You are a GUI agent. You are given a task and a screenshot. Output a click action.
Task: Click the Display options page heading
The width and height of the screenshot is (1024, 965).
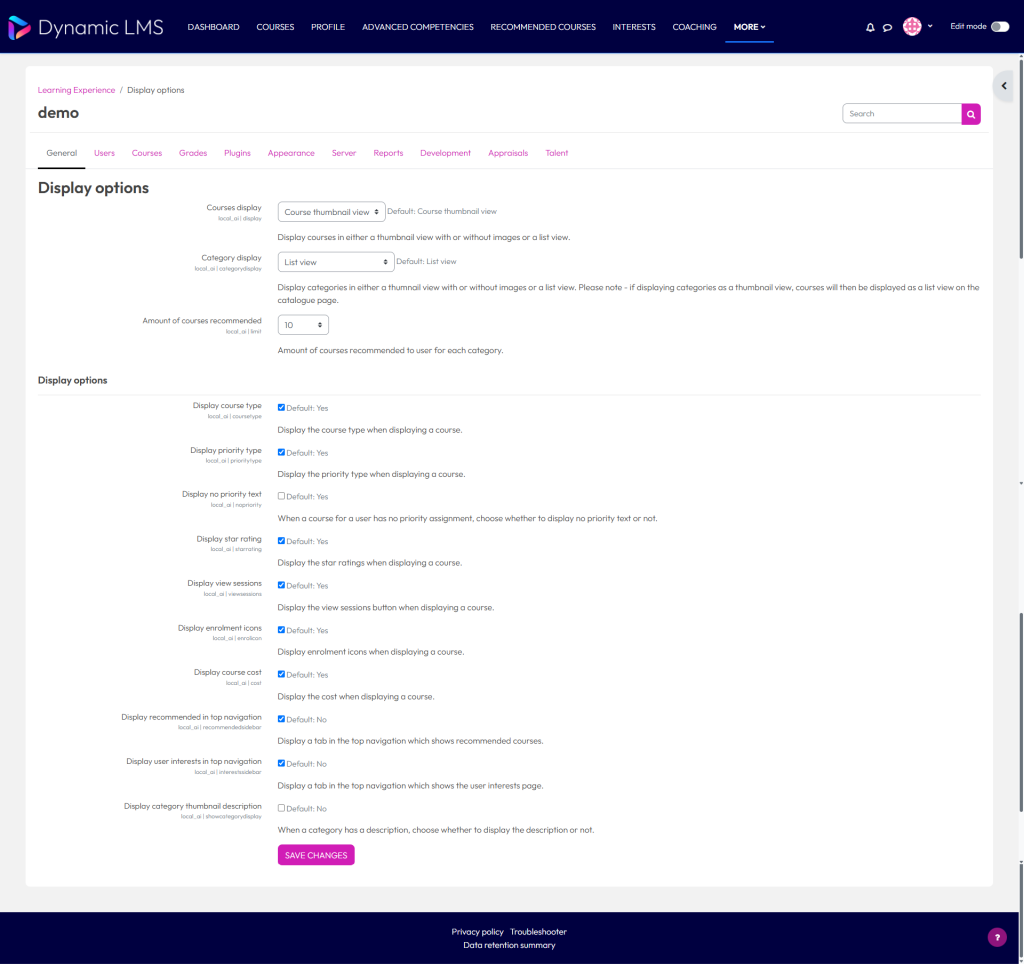(93, 188)
